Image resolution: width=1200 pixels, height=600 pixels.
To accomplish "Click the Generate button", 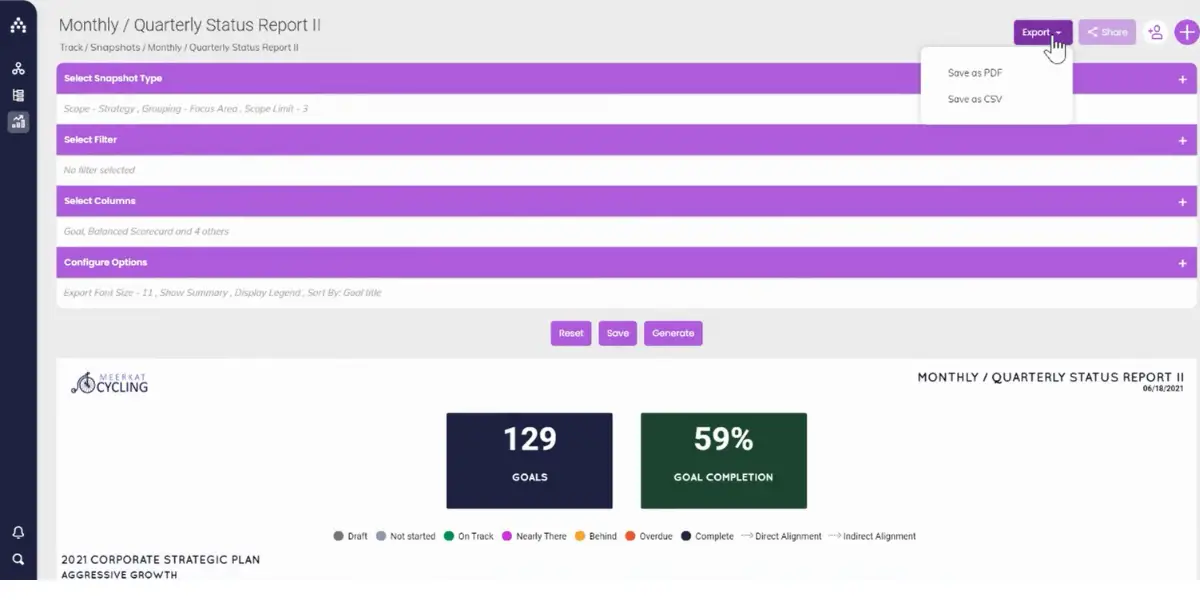I will [x=673, y=333].
